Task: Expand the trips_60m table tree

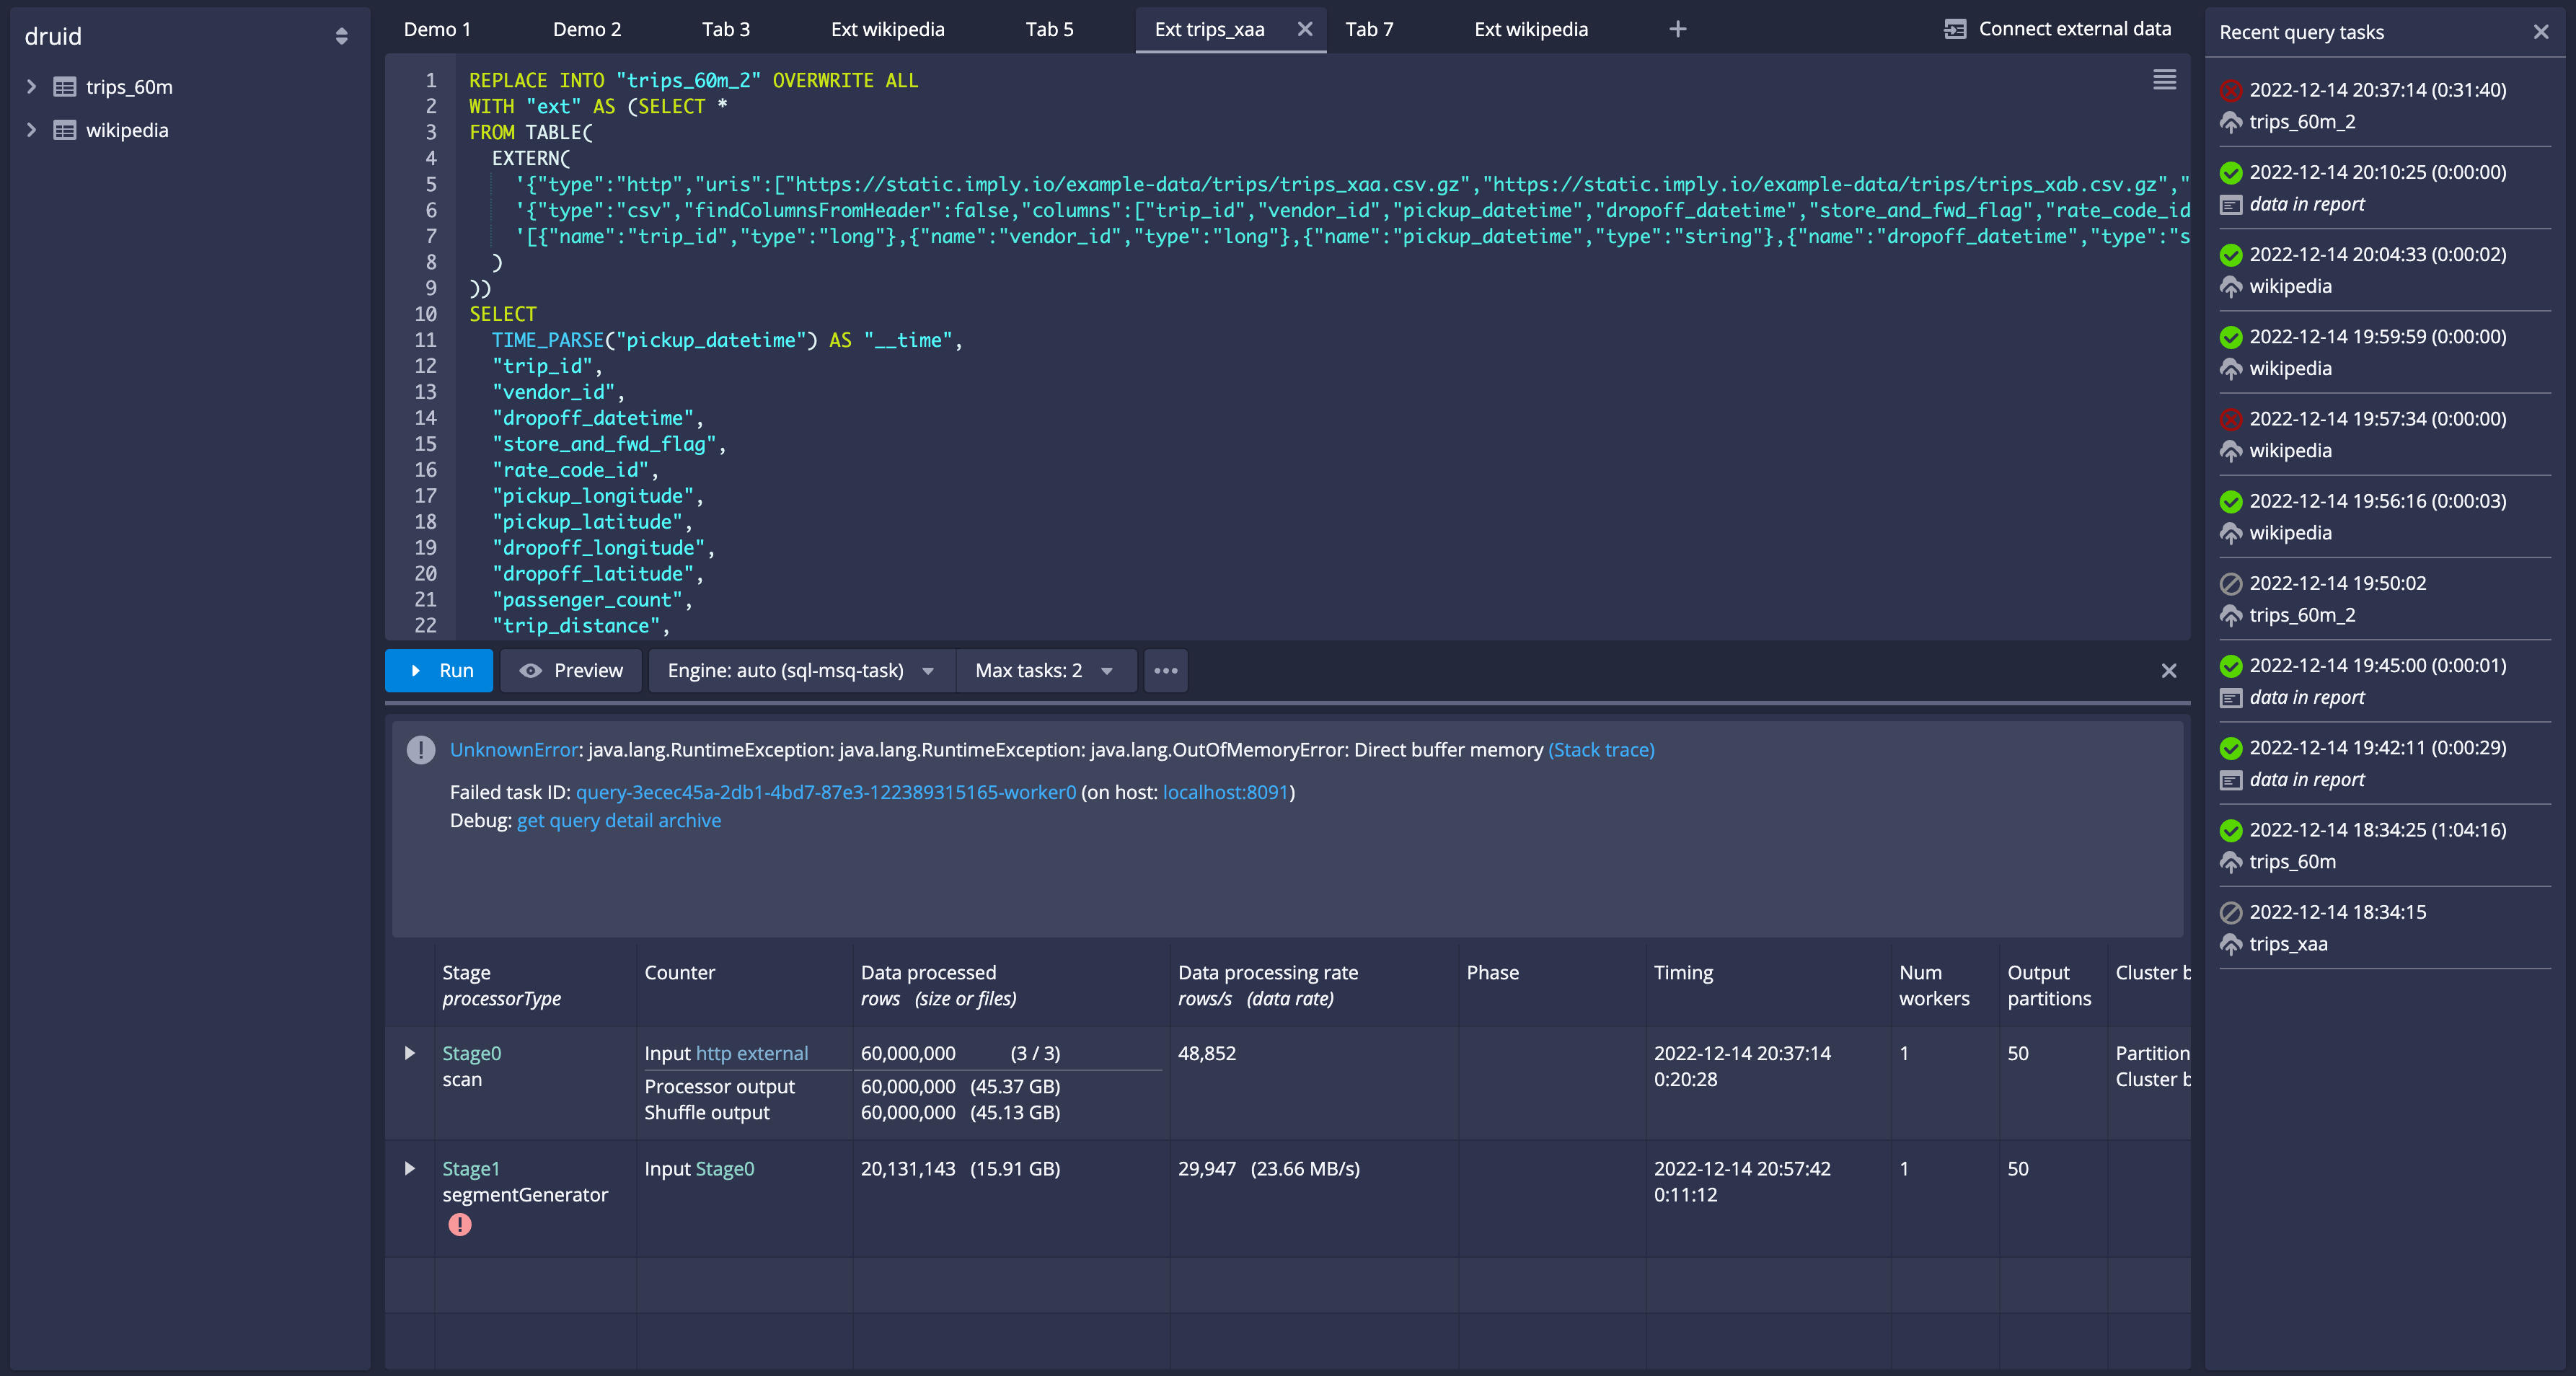Action: coord(31,87)
